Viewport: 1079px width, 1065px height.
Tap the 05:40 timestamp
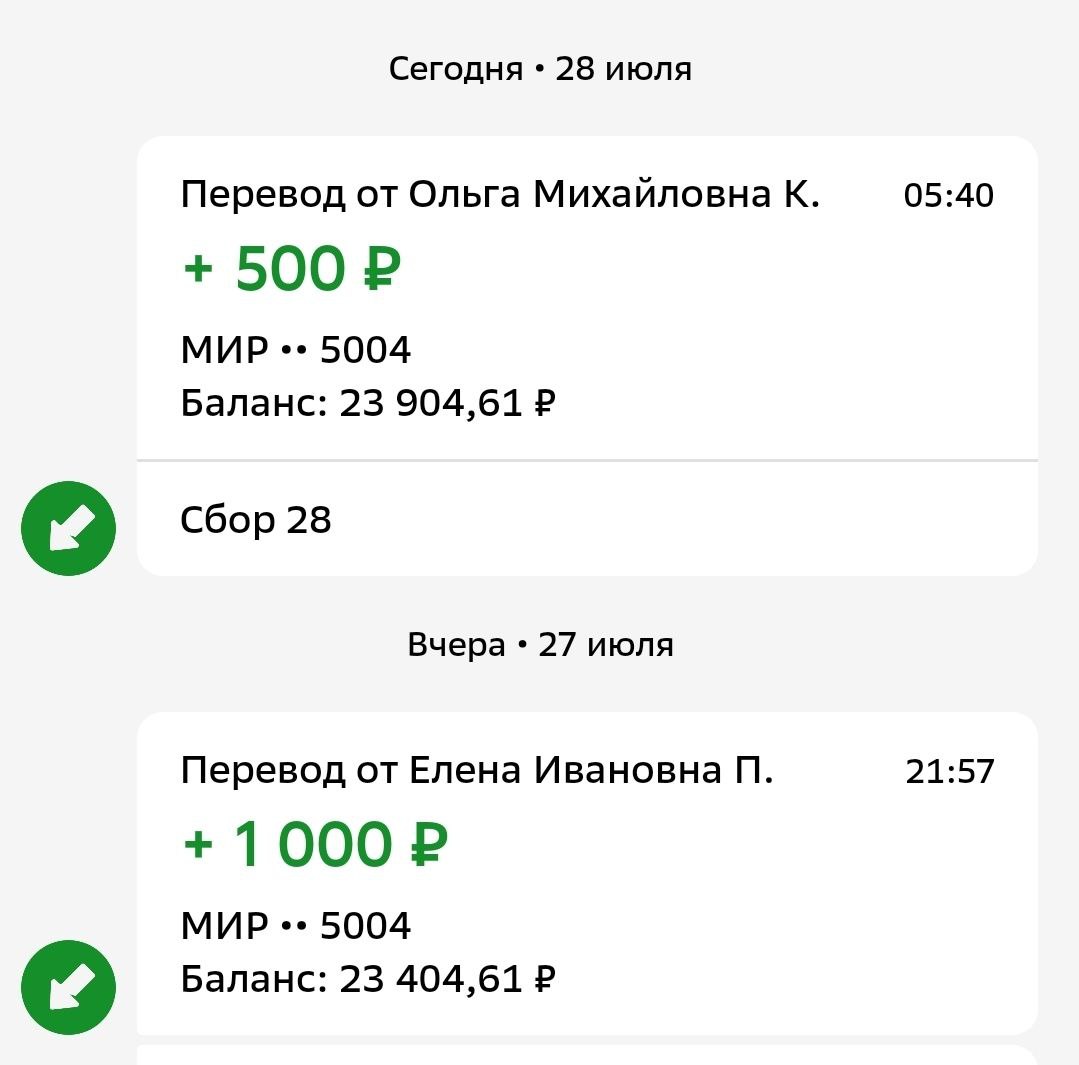pos(948,195)
